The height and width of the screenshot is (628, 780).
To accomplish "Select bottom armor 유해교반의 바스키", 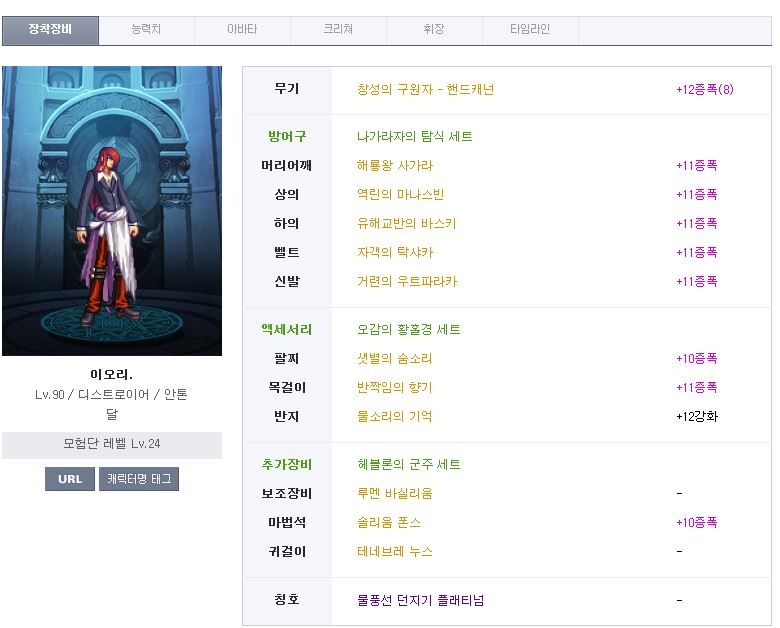I will [x=406, y=224].
